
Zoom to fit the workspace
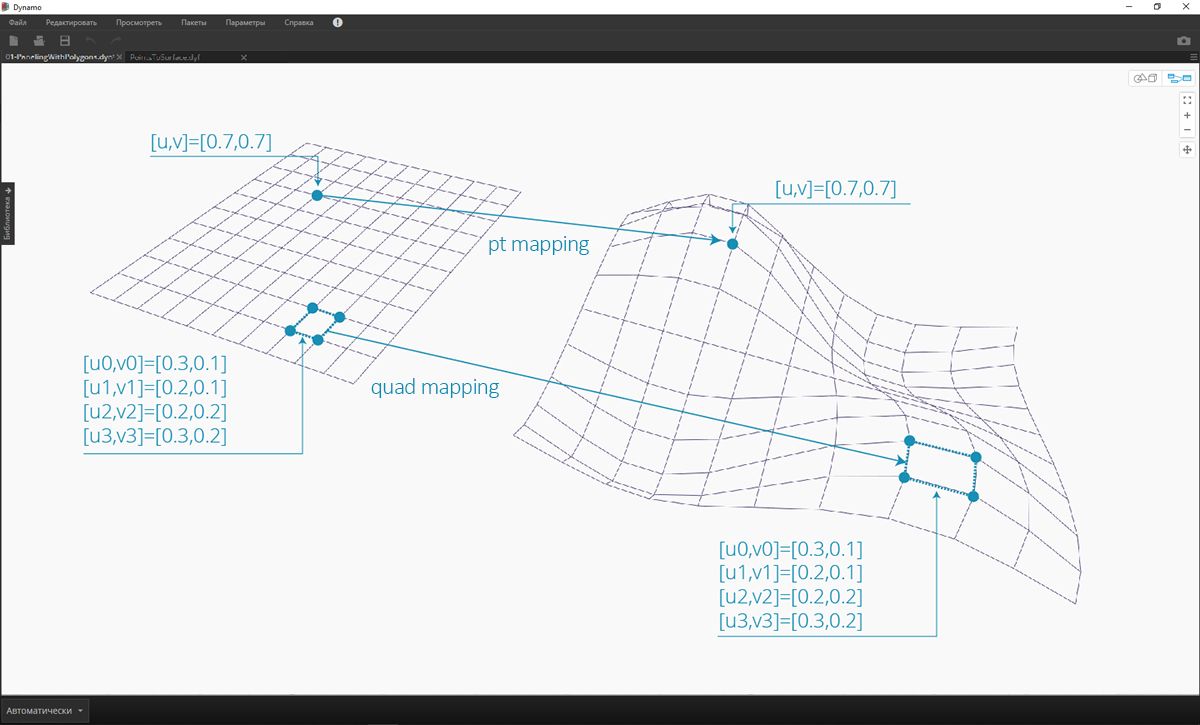click(1187, 100)
